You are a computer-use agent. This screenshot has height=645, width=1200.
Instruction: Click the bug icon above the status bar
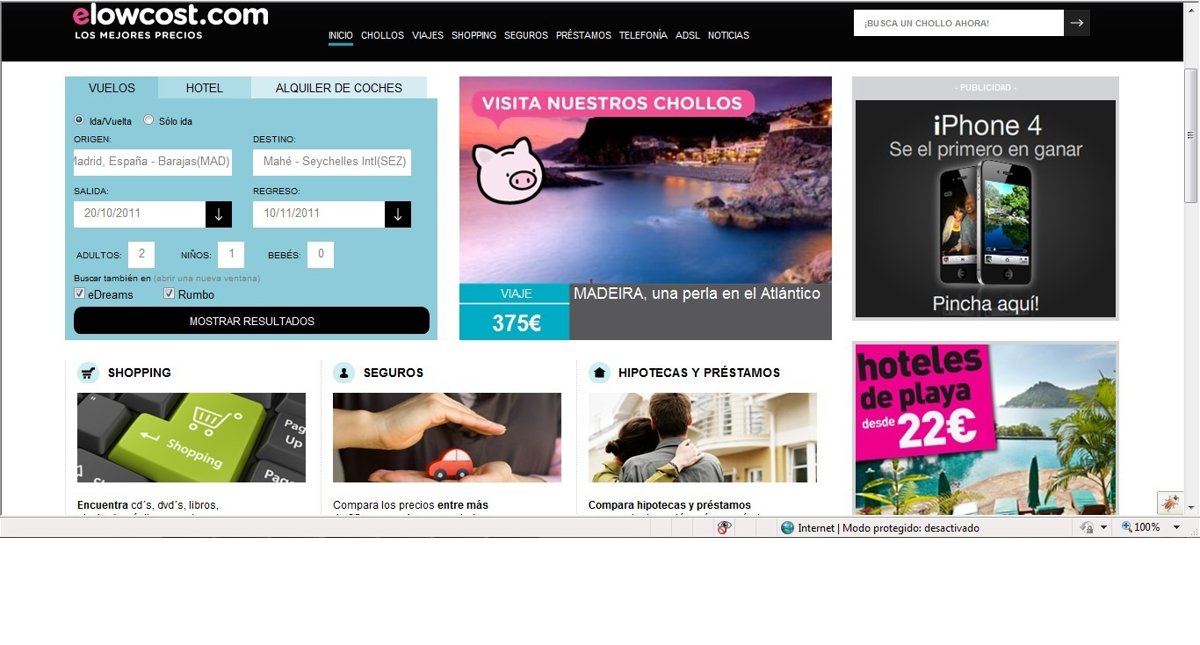coord(1168,503)
